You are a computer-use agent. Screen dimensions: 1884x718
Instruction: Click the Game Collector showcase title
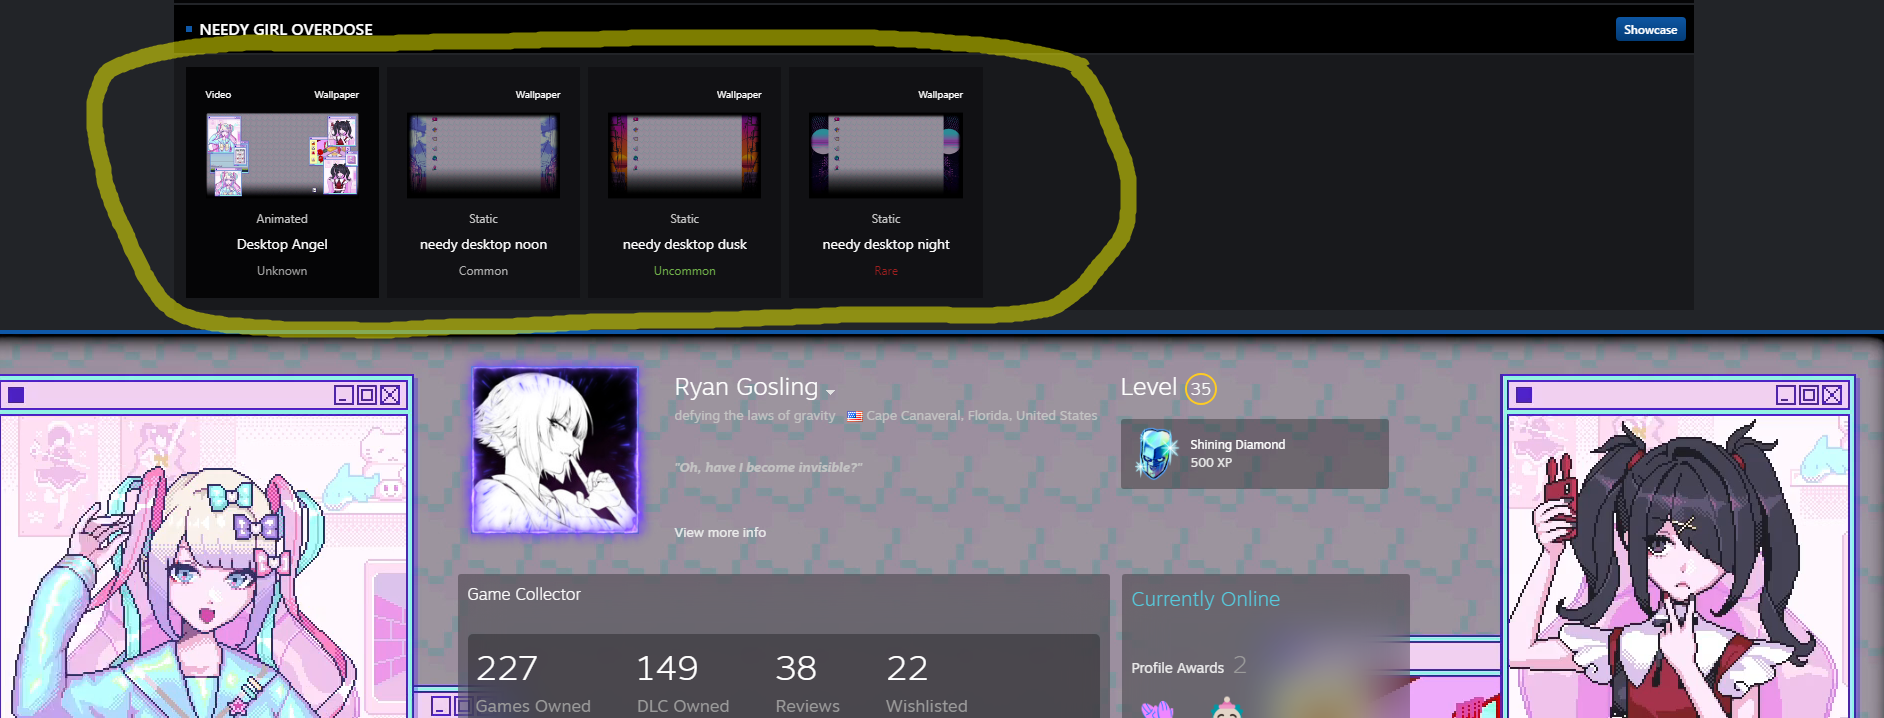[524, 594]
